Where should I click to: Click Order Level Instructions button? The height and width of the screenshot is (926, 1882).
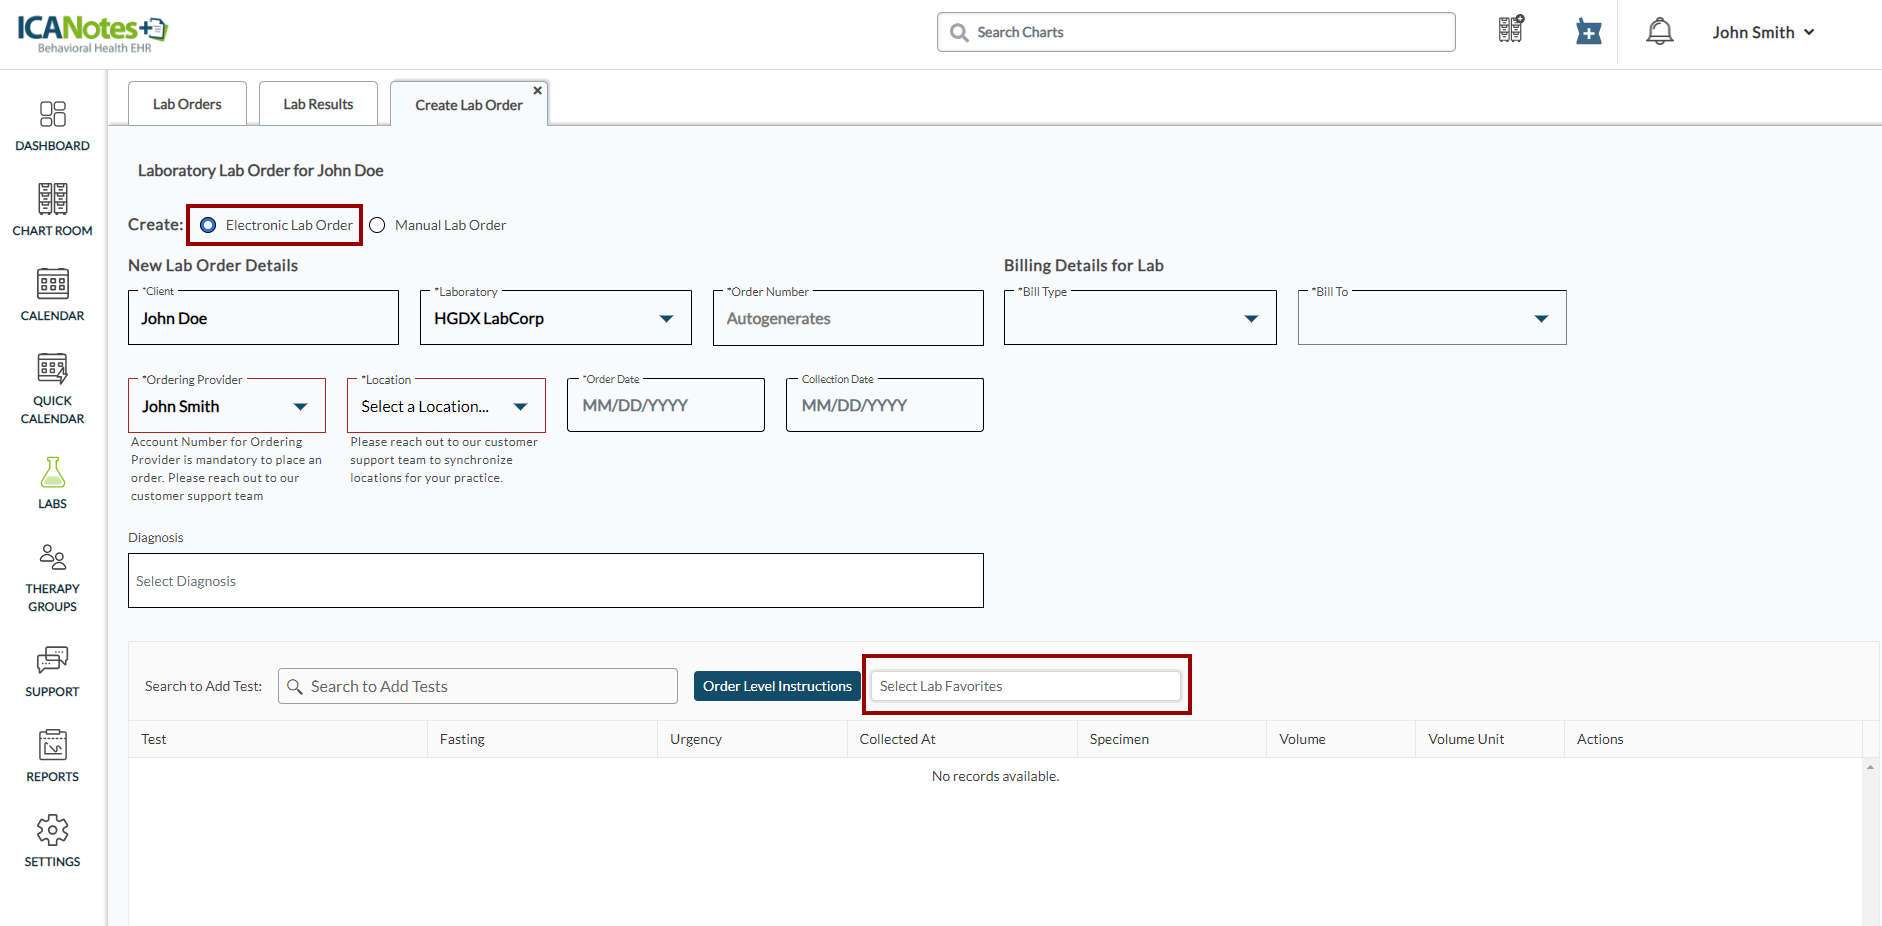click(777, 686)
